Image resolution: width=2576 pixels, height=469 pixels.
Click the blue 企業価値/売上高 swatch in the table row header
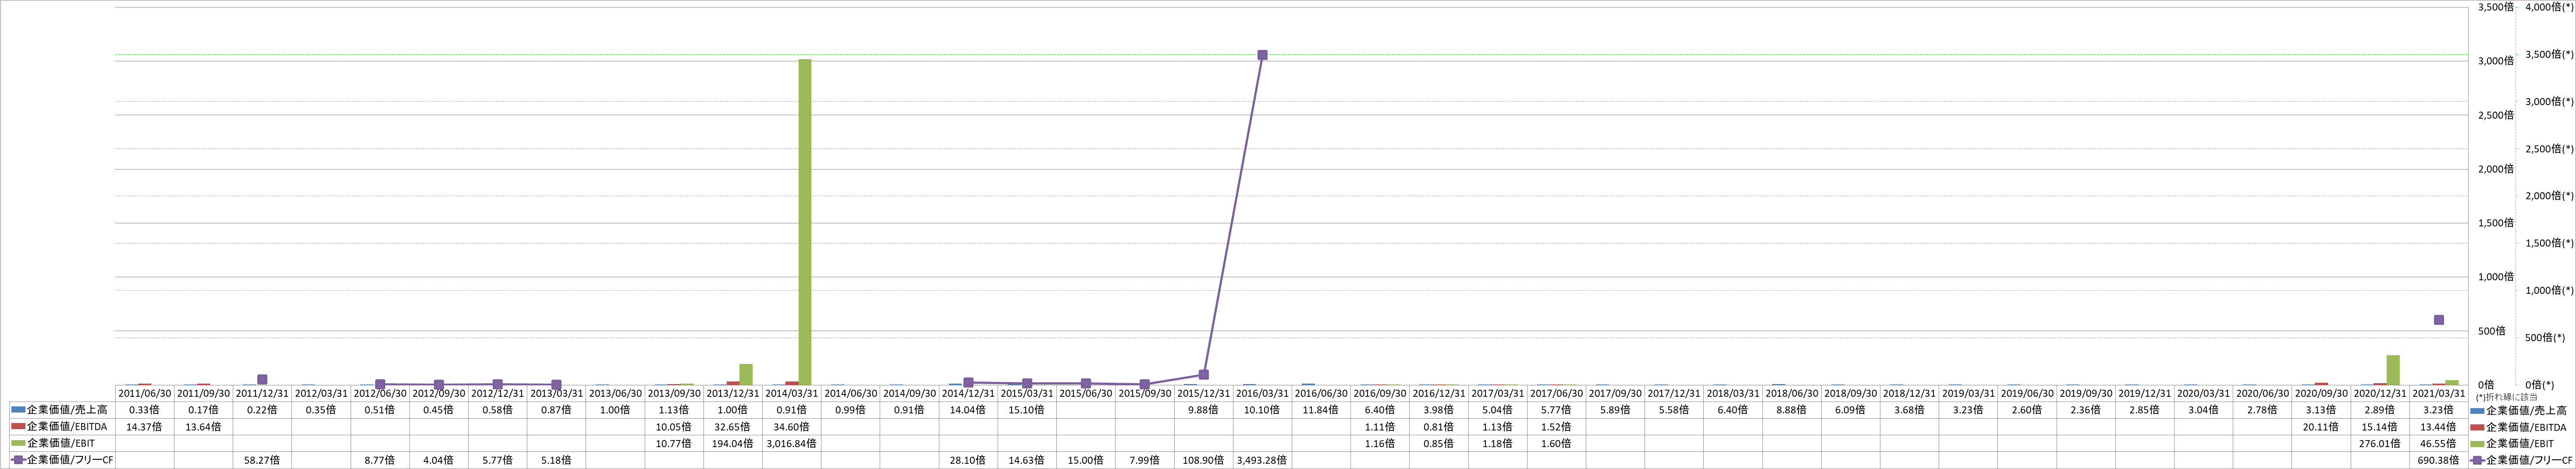pos(17,410)
